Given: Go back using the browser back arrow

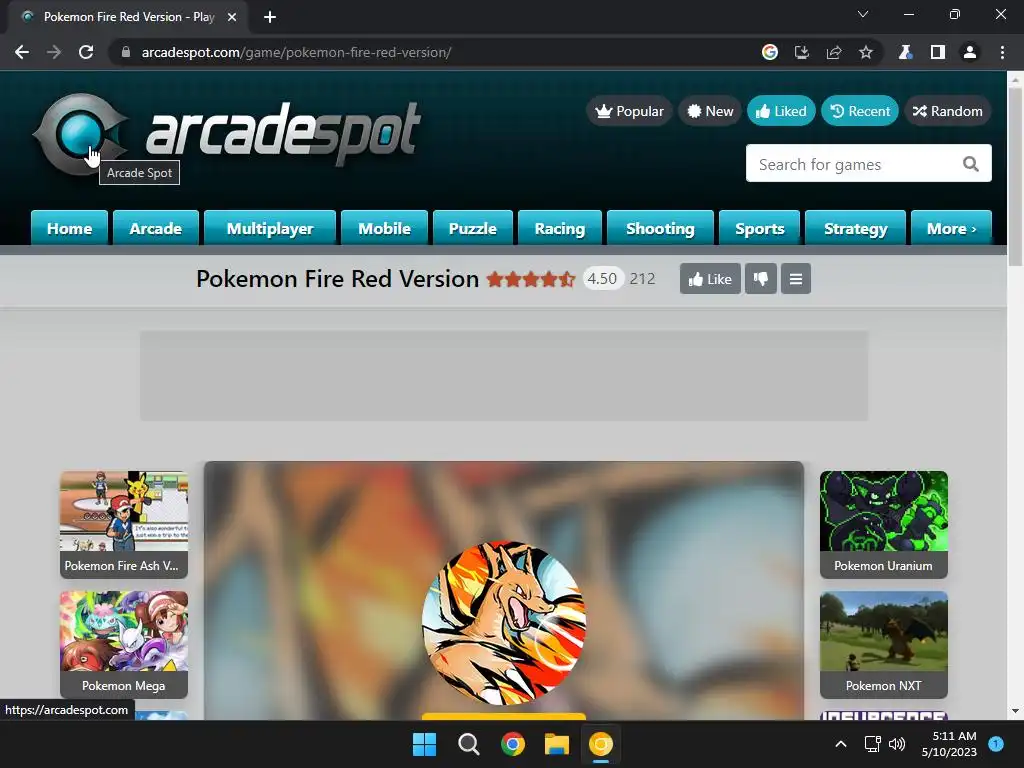Looking at the screenshot, I should pos(22,52).
